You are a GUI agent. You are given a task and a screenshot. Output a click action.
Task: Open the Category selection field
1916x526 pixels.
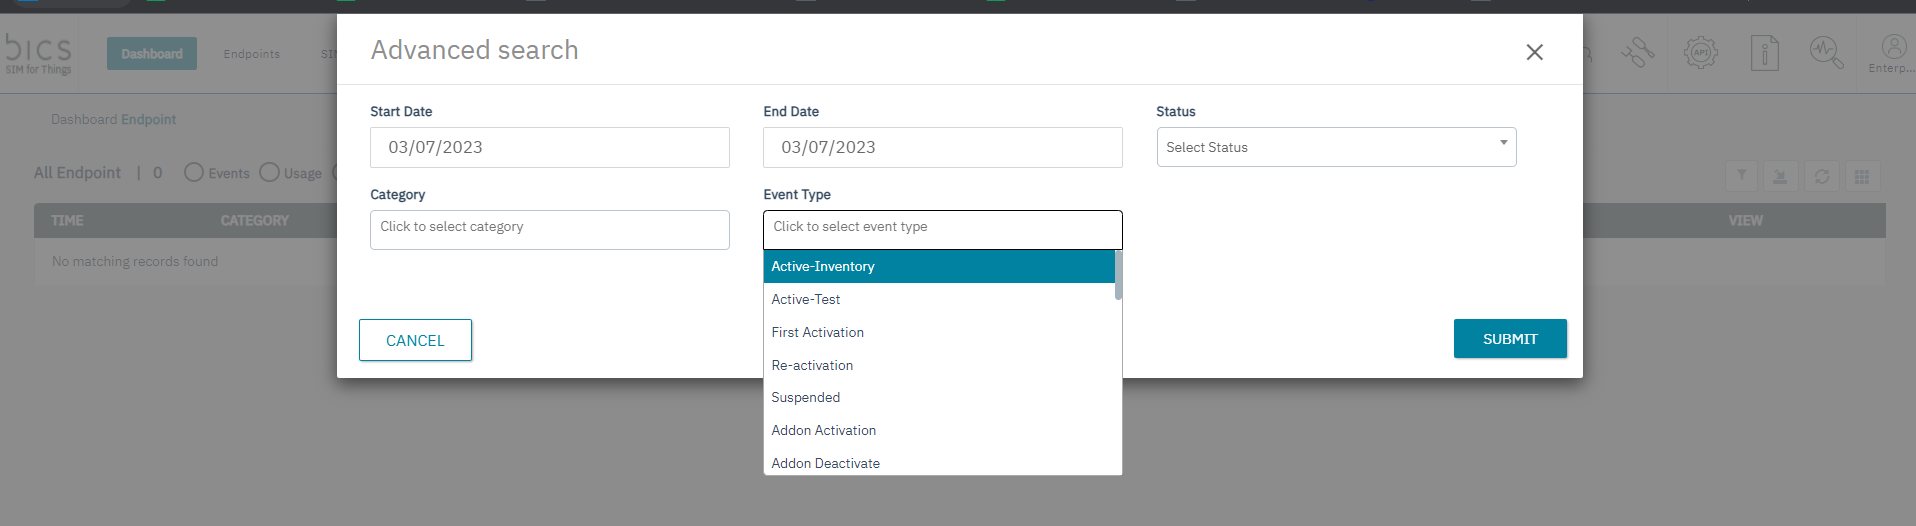(x=549, y=229)
